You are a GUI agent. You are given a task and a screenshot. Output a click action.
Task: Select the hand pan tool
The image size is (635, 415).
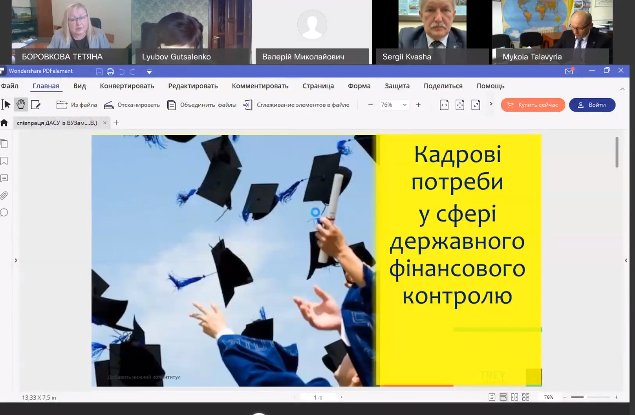(21, 104)
